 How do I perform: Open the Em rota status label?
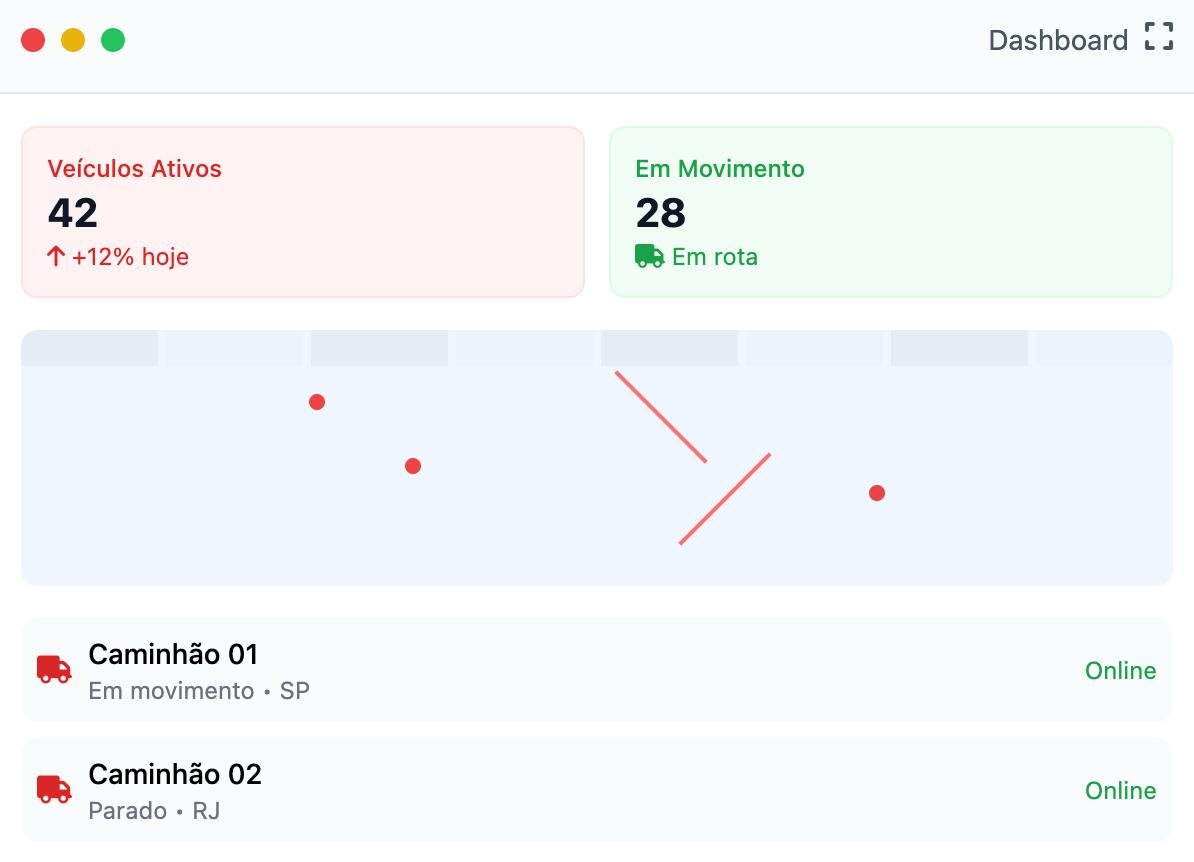click(715, 256)
